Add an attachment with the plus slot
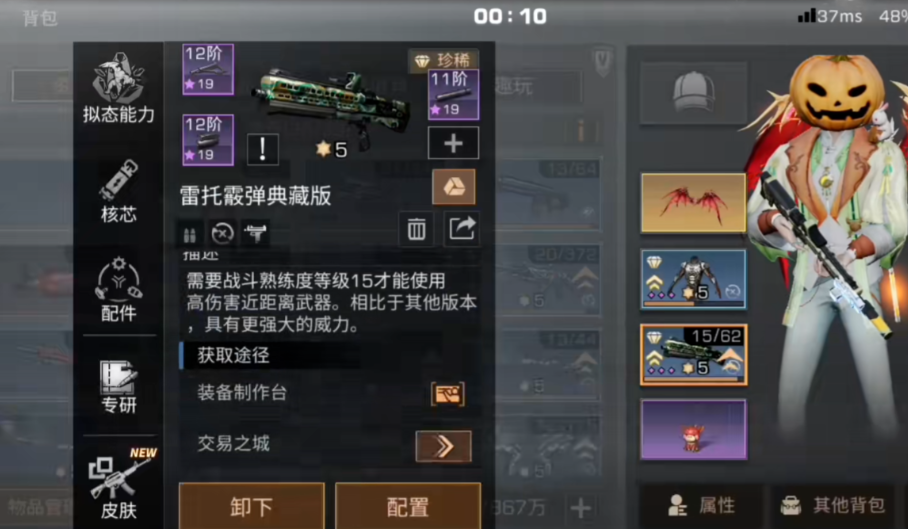The image size is (908, 529). tap(453, 143)
